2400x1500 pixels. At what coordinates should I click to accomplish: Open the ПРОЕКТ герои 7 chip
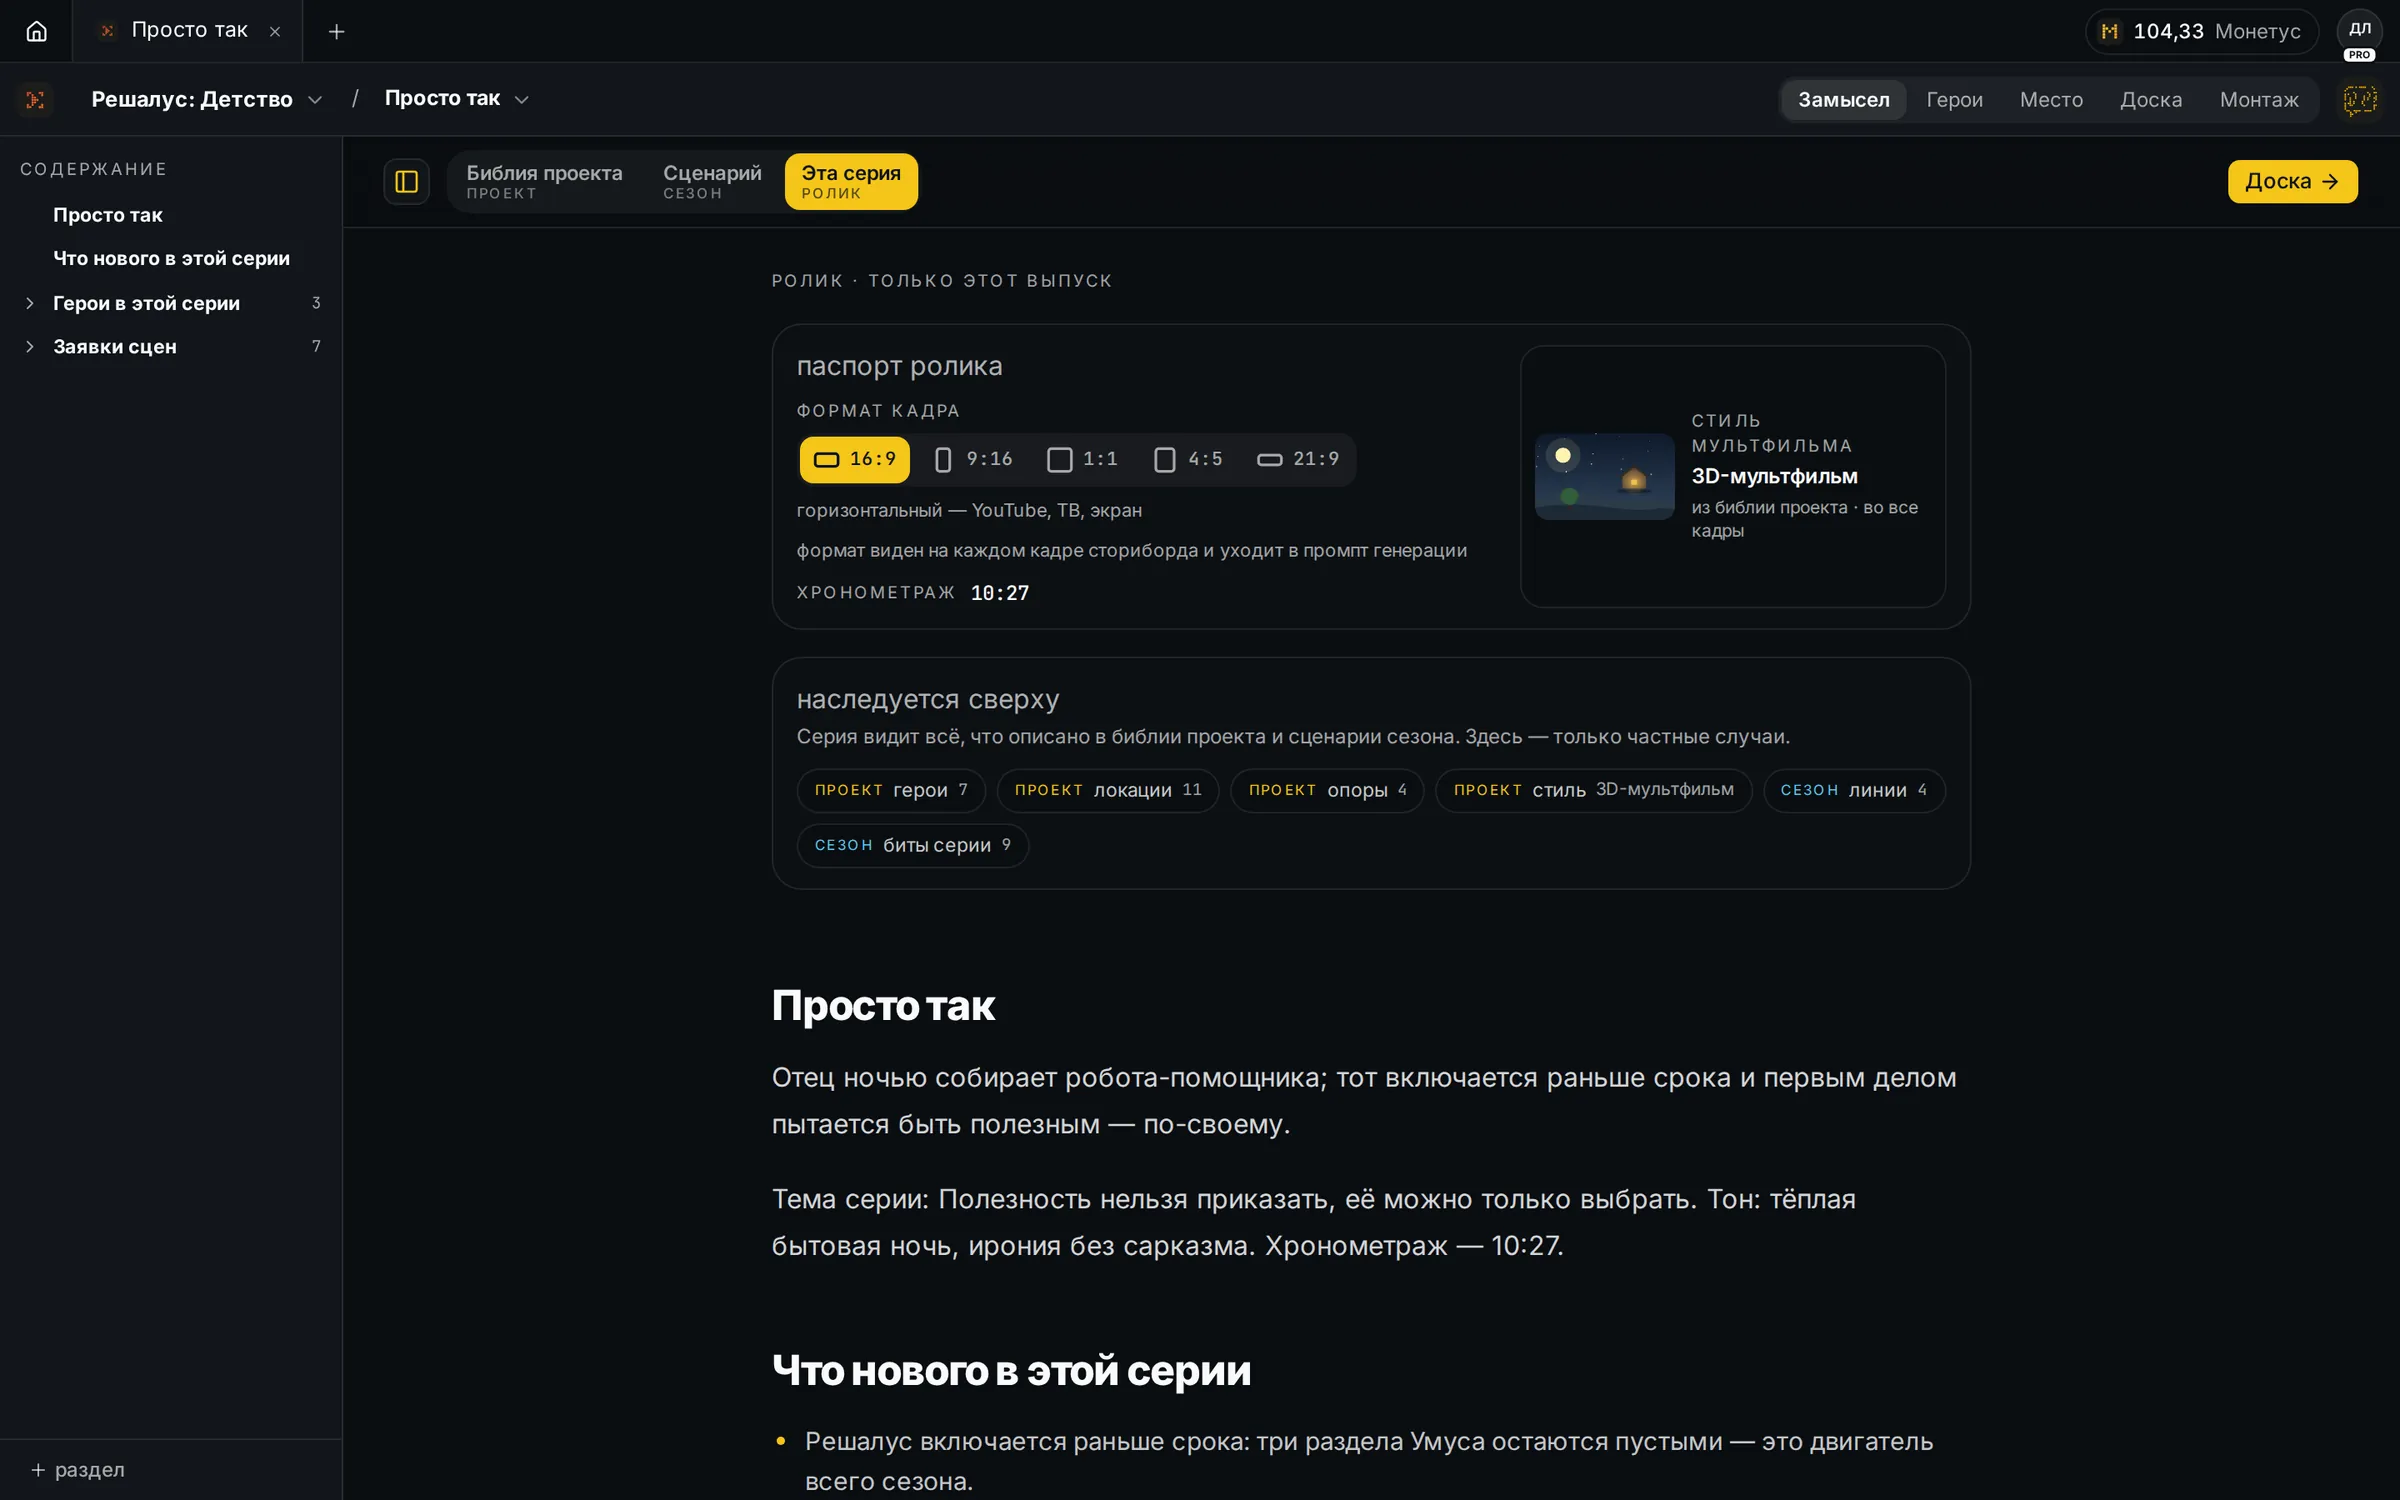[891, 790]
